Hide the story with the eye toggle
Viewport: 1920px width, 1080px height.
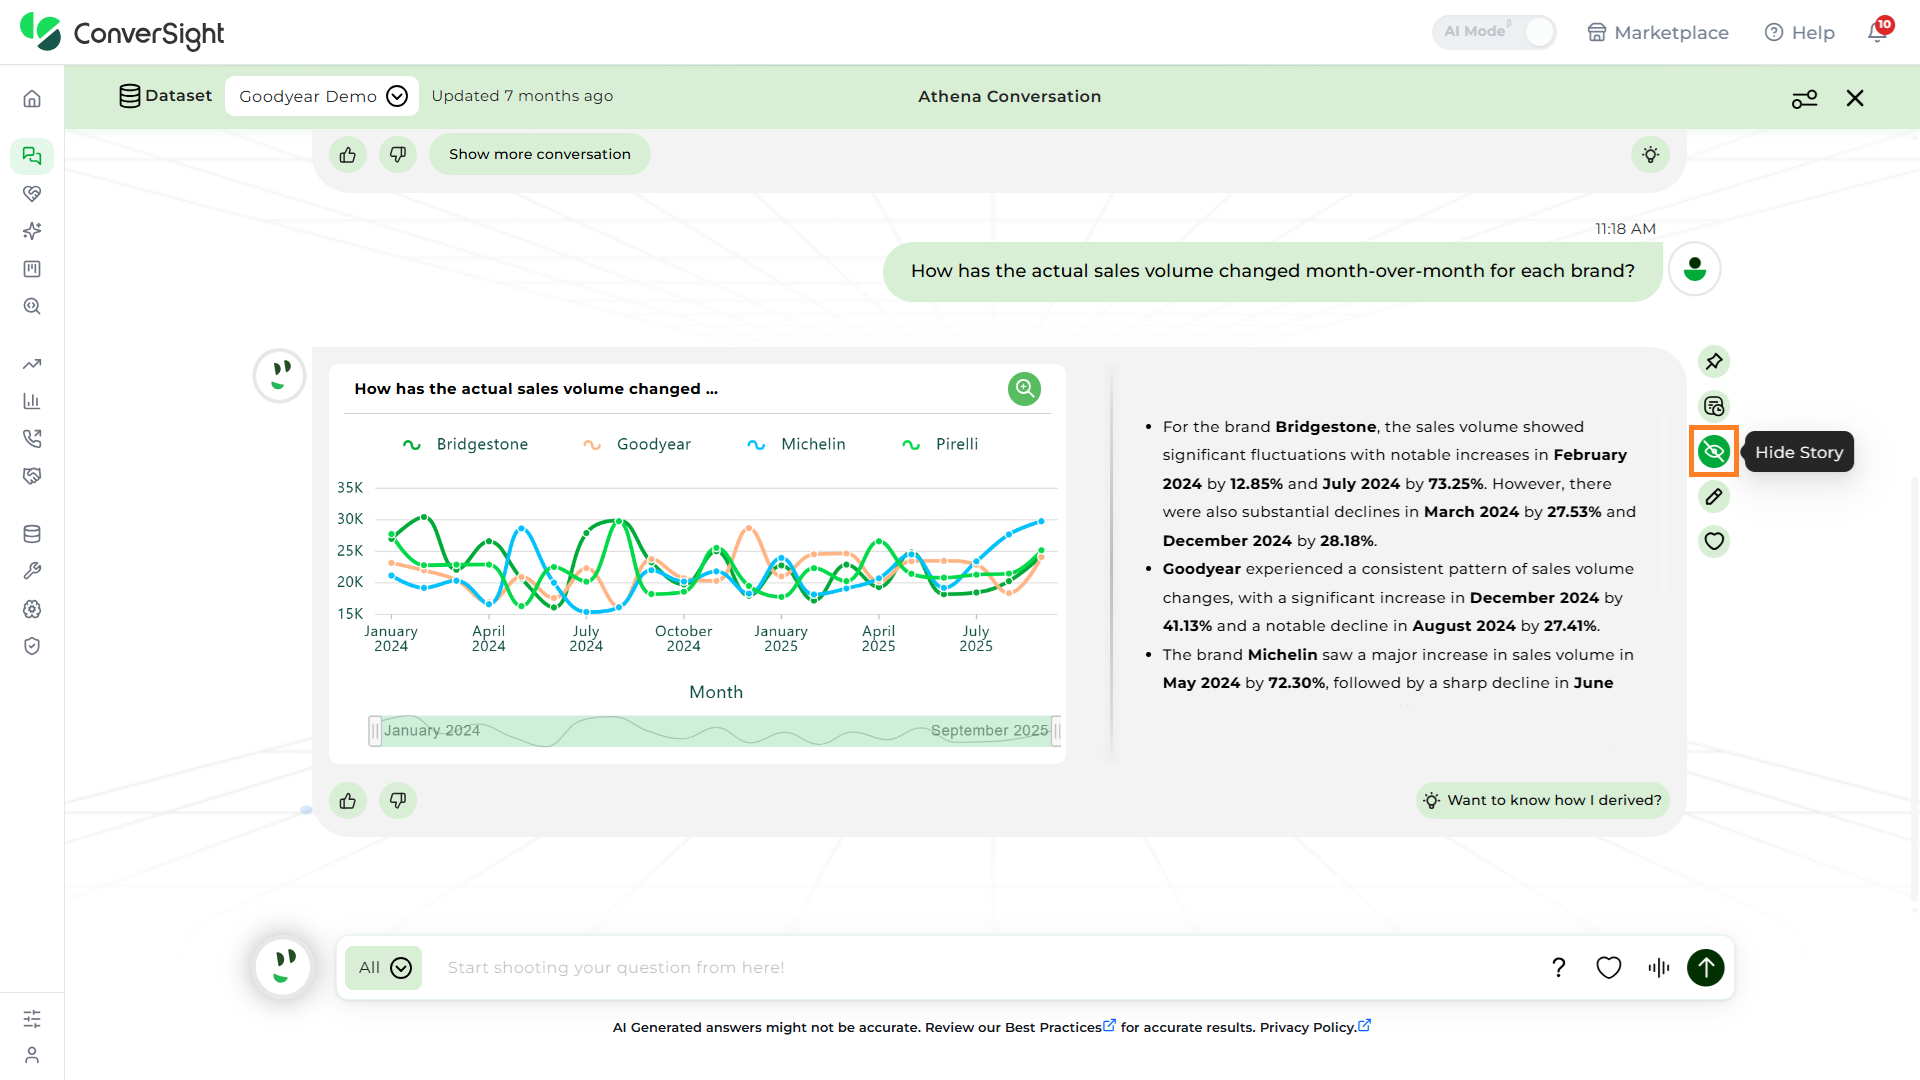click(x=1714, y=451)
